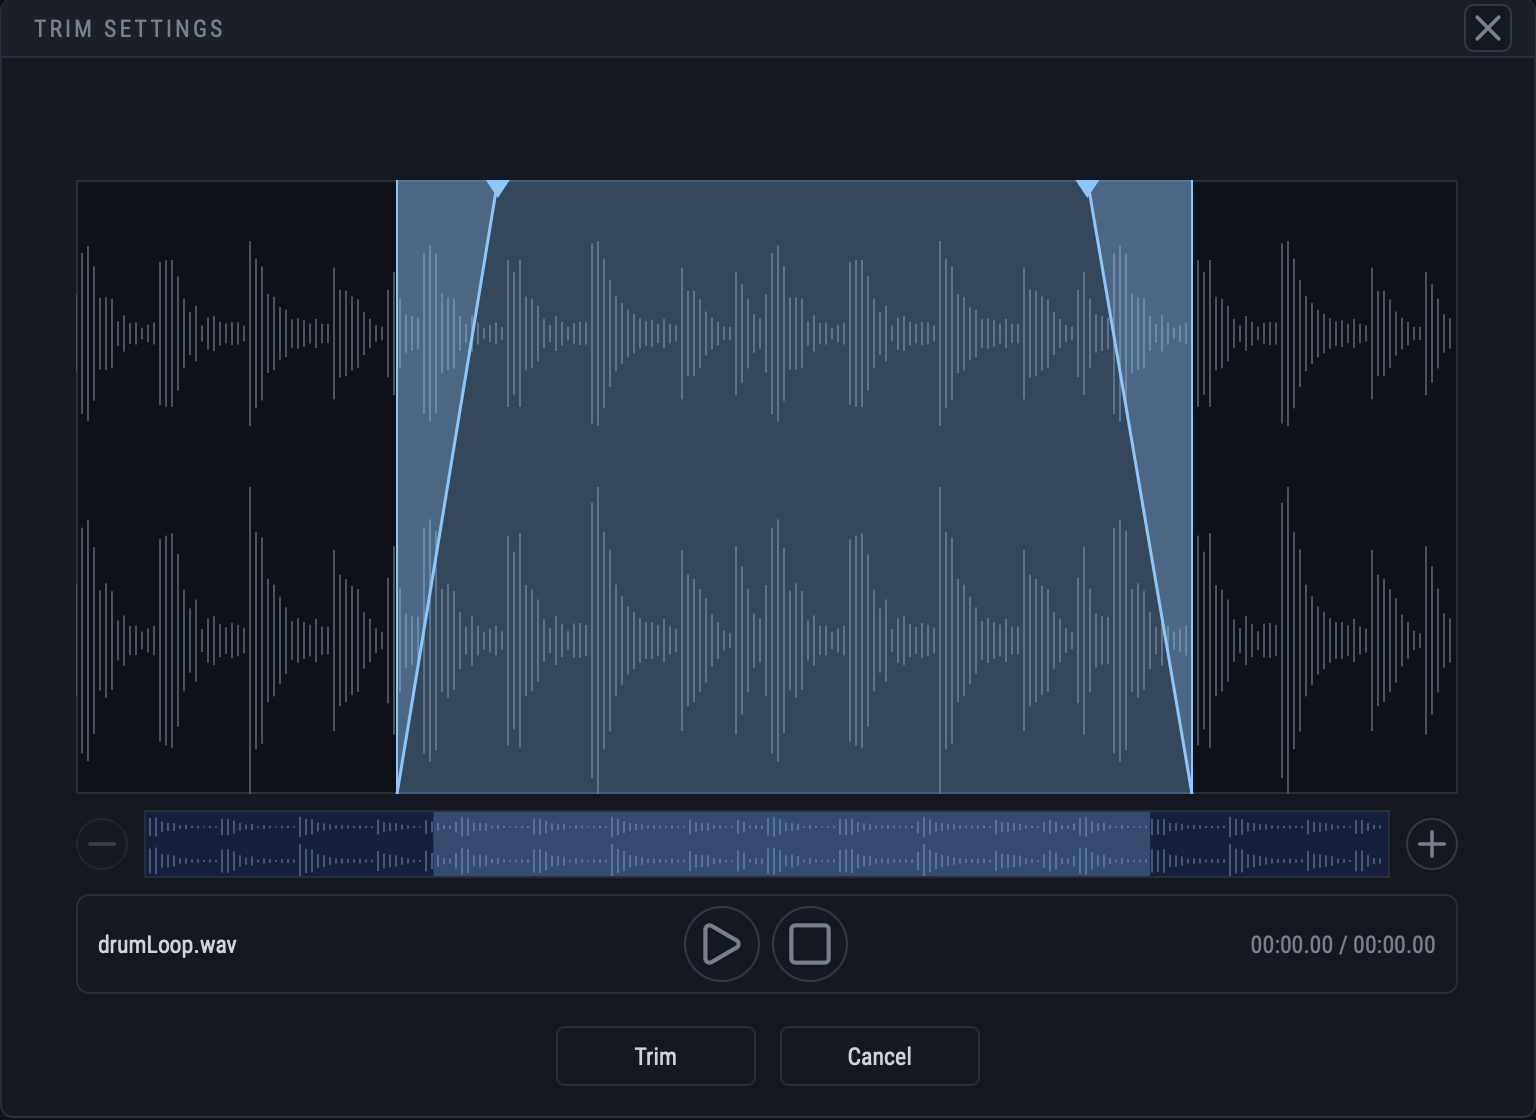1536x1120 pixels.
Task: Zoom out with the minus icon
Action: (x=102, y=844)
